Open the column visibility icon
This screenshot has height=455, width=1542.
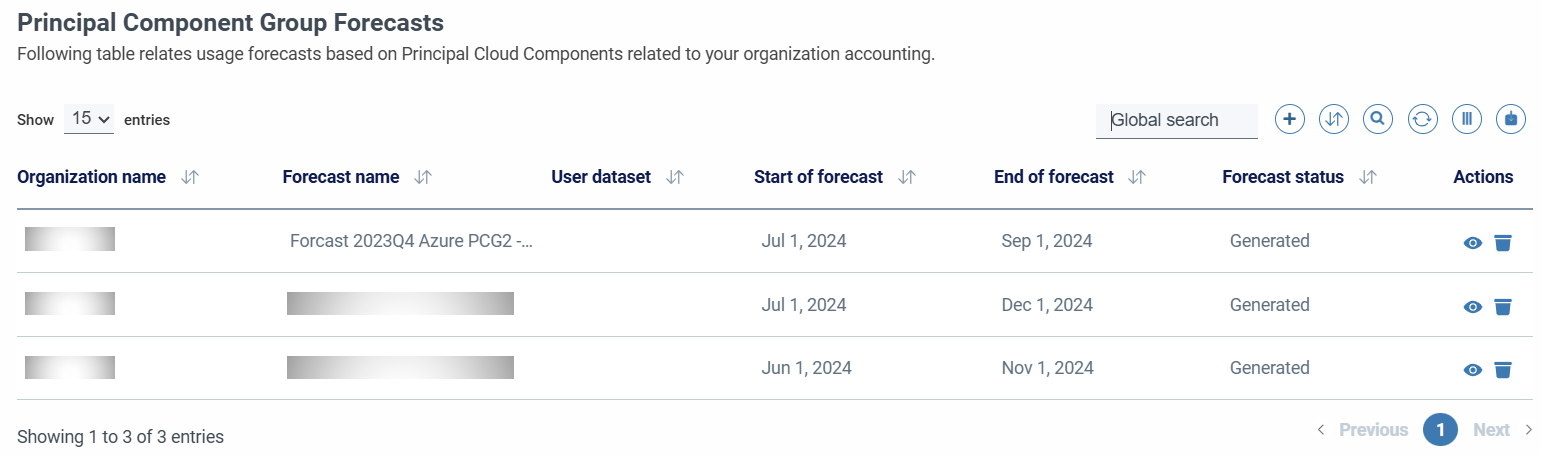tap(1467, 119)
